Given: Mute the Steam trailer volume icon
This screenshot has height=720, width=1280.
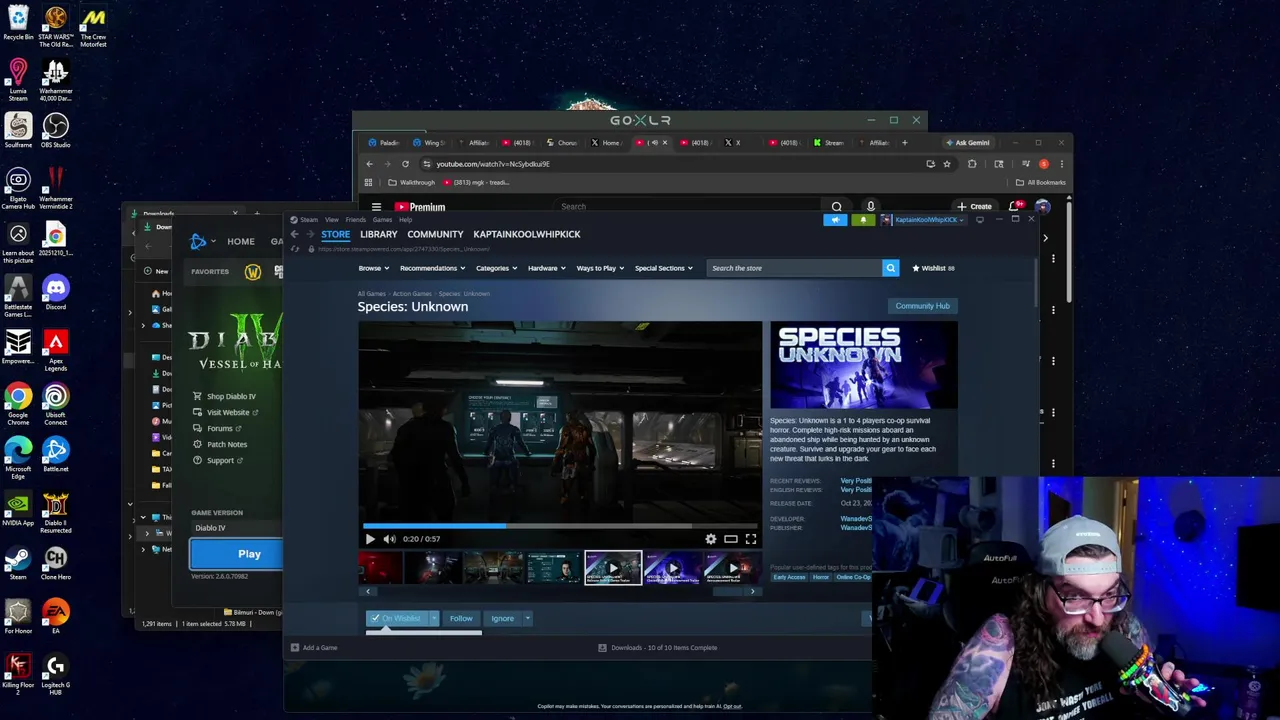Looking at the screenshot, I should [390, 539].
